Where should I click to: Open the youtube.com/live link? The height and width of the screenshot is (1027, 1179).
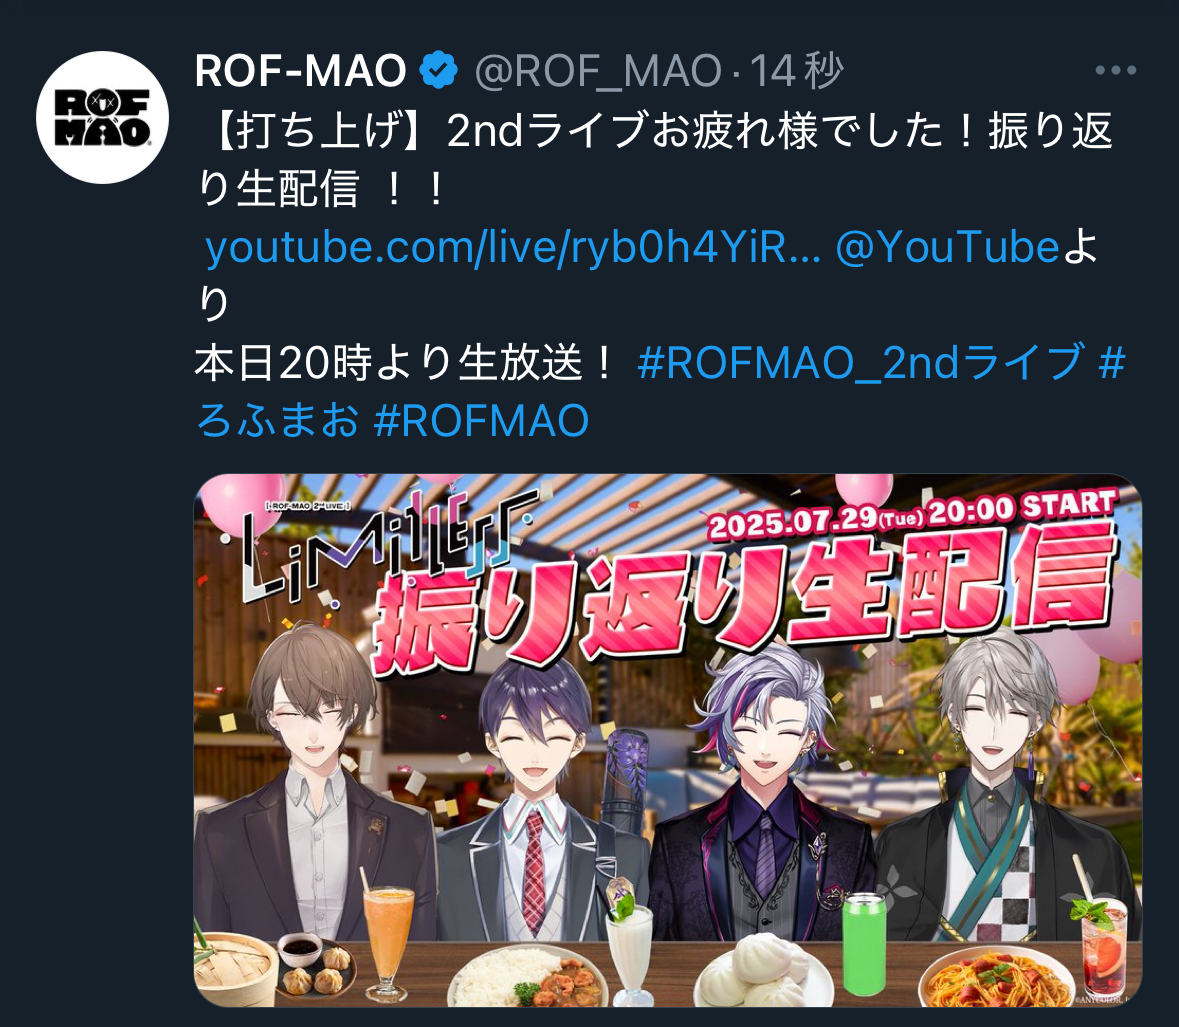(513, 247)
